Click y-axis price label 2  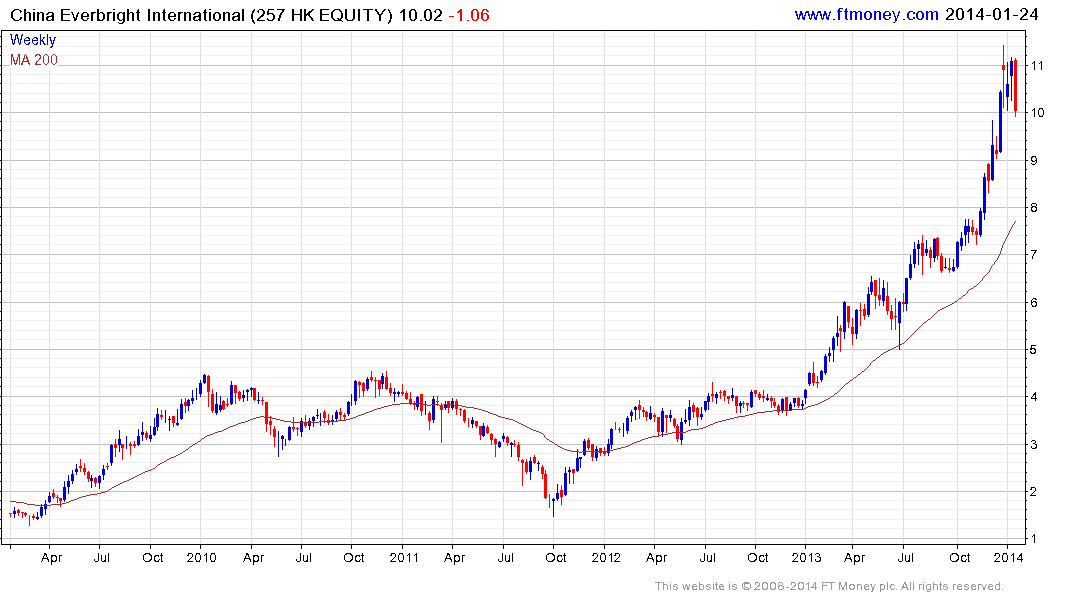[x=1035, y=492]
